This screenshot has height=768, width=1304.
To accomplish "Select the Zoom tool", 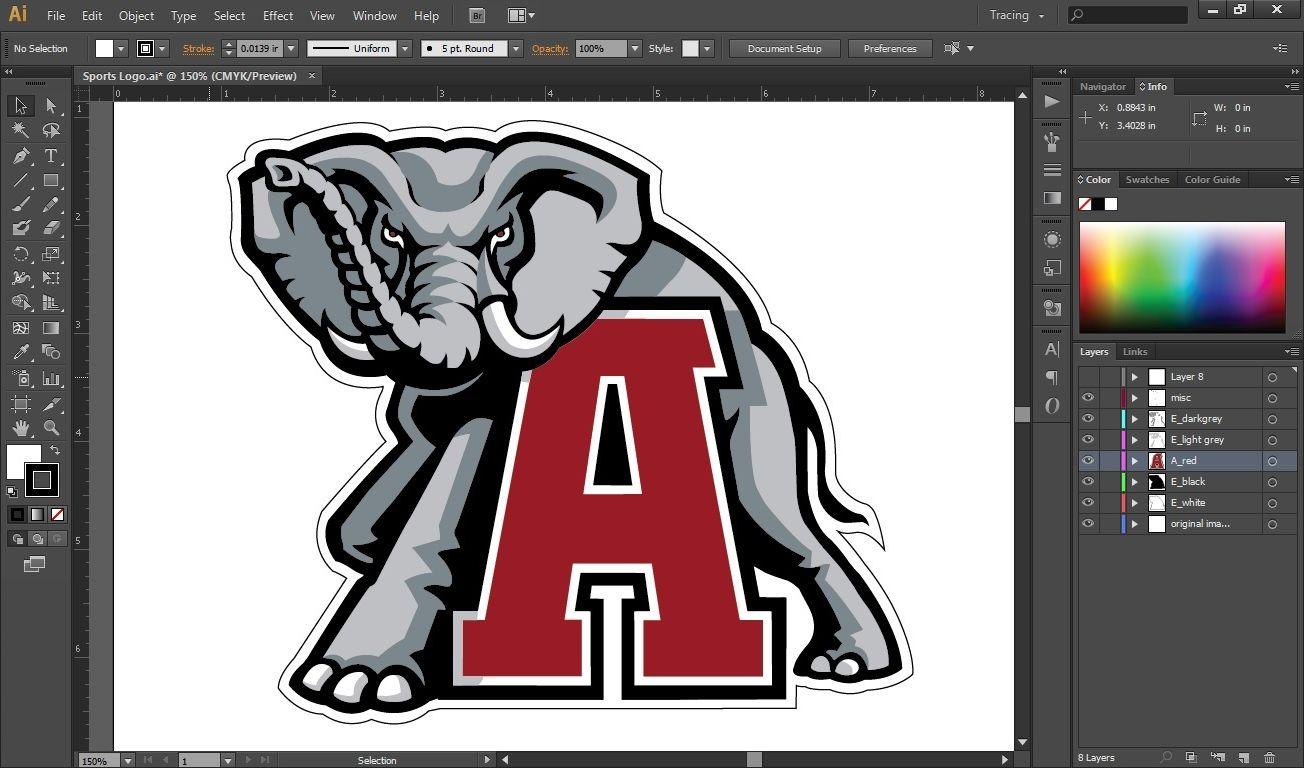I will [x=51, y=428].
